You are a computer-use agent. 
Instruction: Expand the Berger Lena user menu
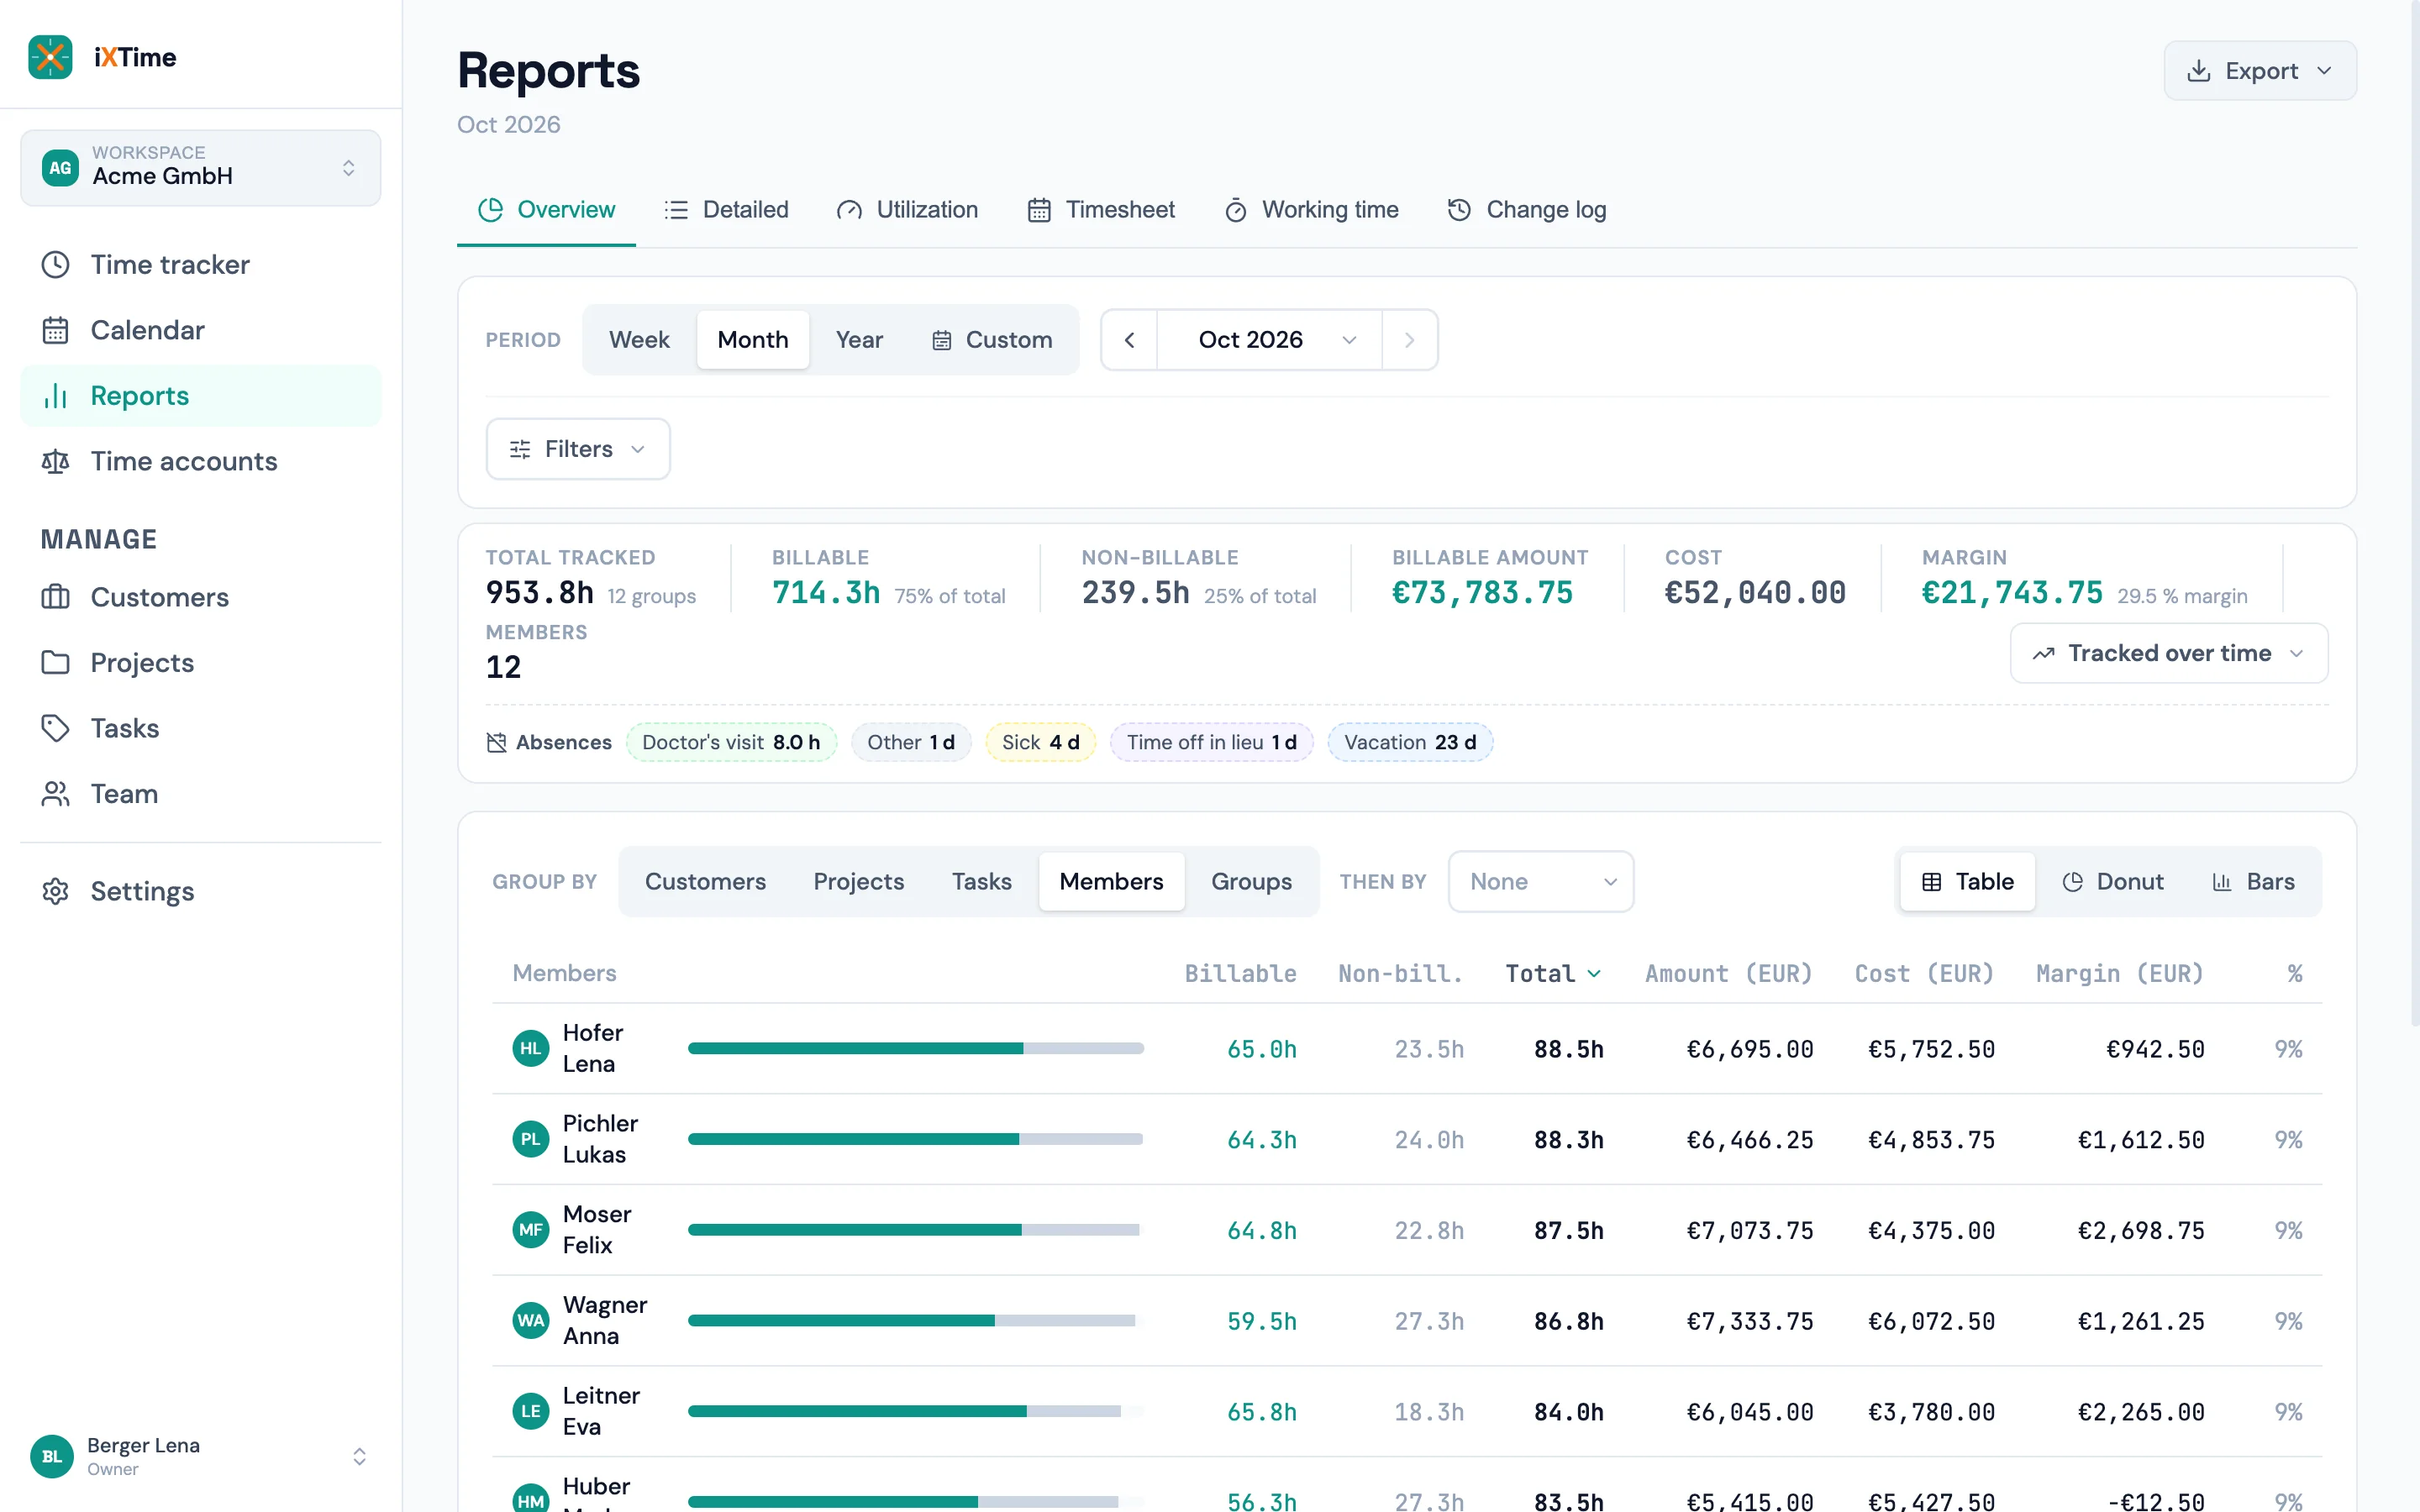click(x=200, y=1456)
